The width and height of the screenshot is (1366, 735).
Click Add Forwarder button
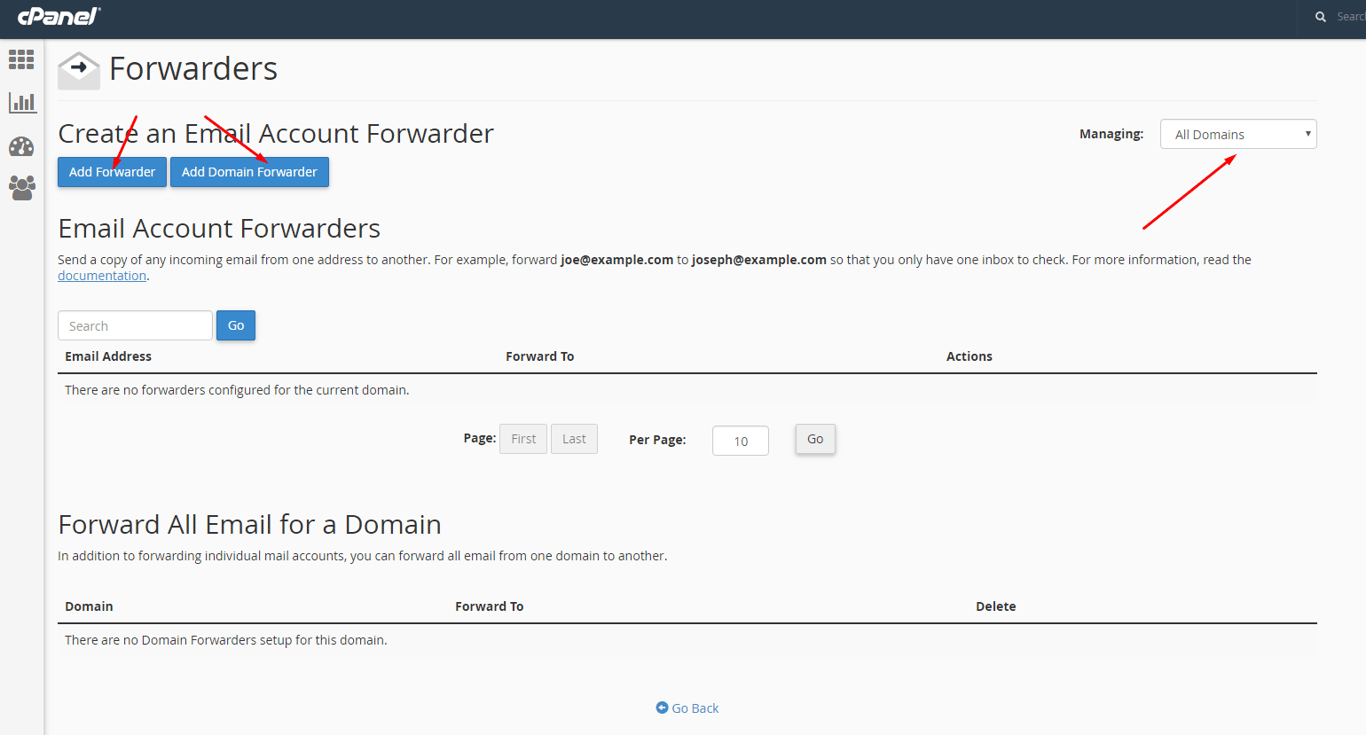click(112, 172)
